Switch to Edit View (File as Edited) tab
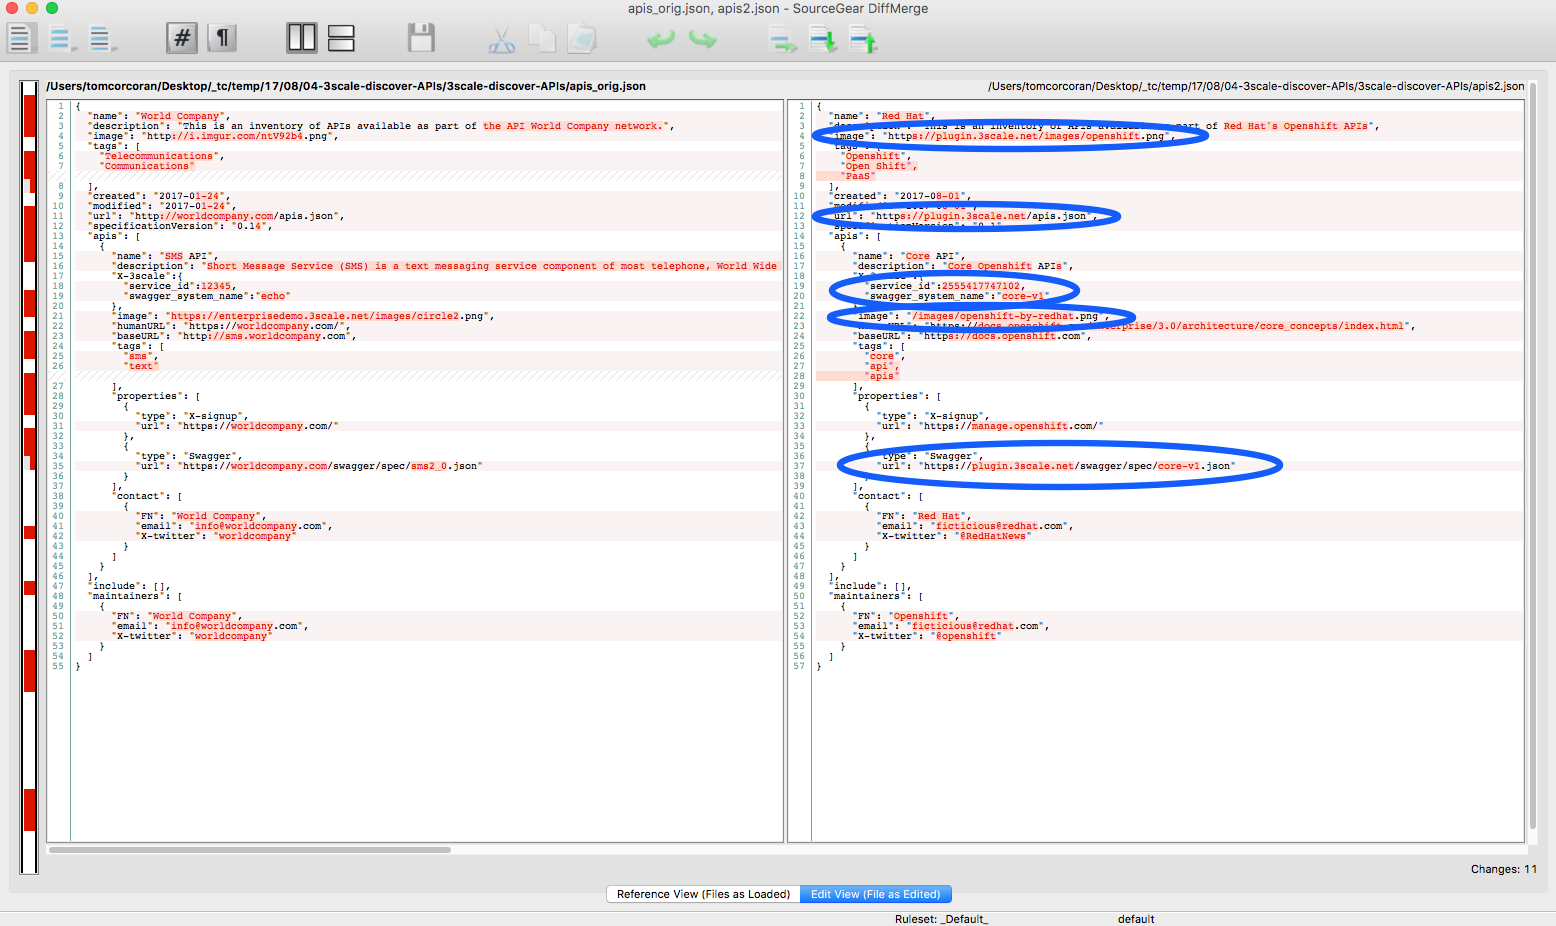The image size is (1556, 926). (x=876, y=894)
